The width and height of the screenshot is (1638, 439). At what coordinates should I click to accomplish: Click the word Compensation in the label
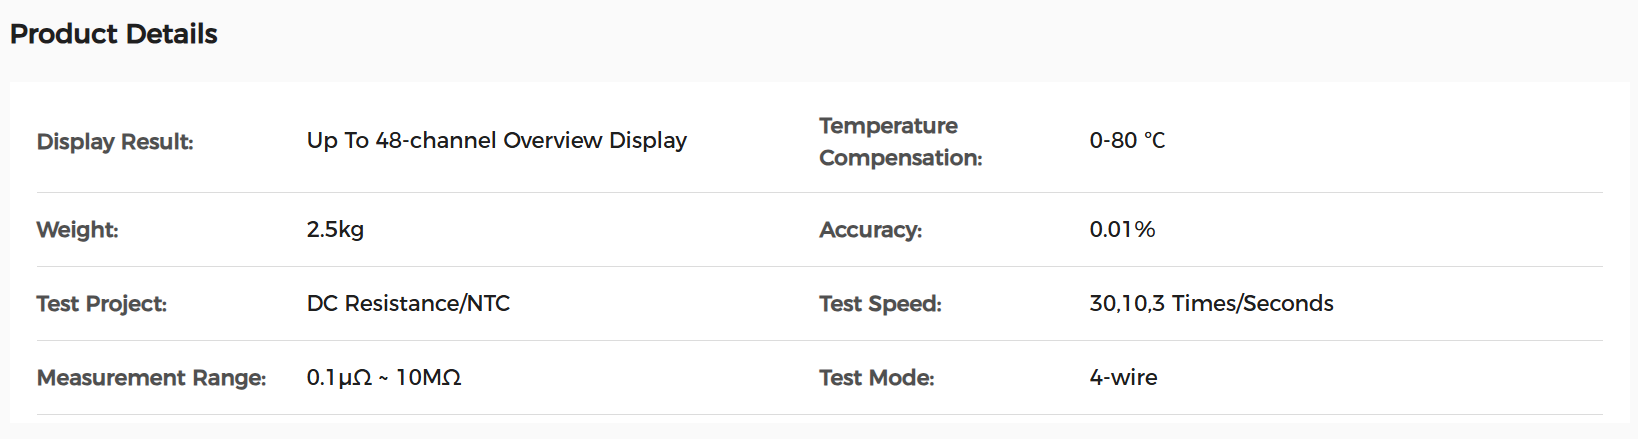click(x=901, y=158)
